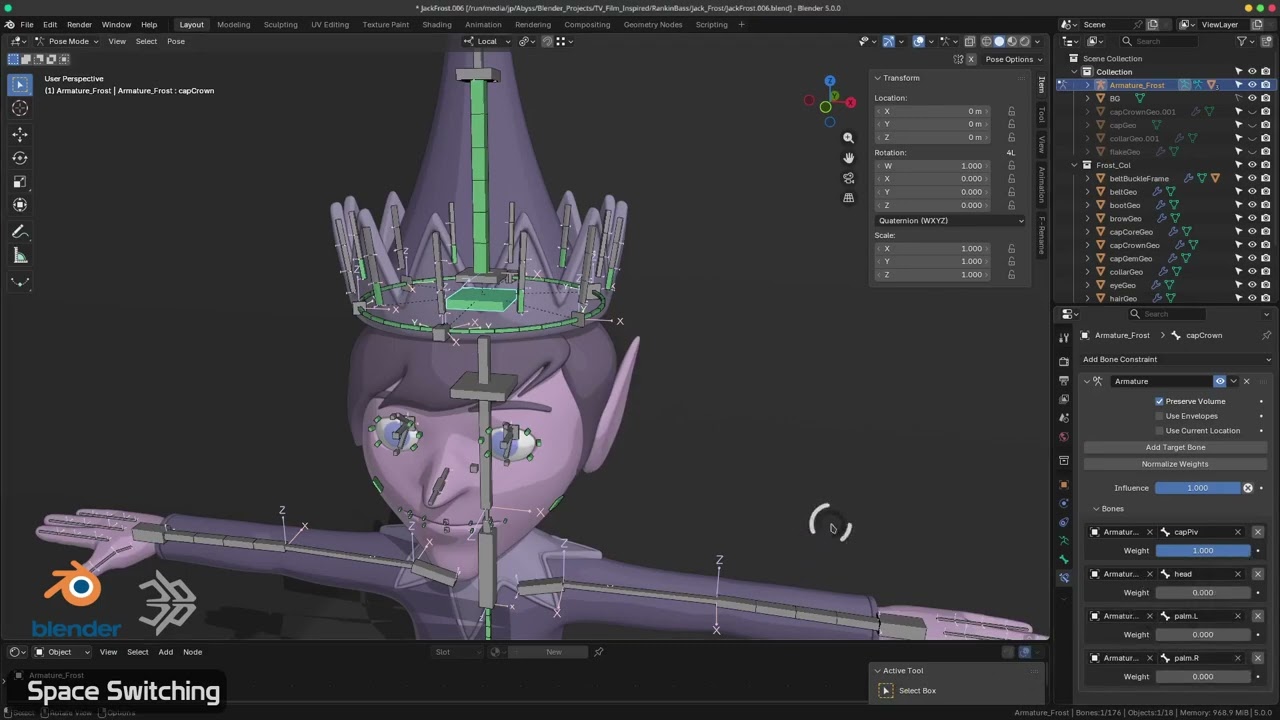
Task: Collapse the Frost_Col collection
Action: pyautogui.click(x=1074, y=165)
